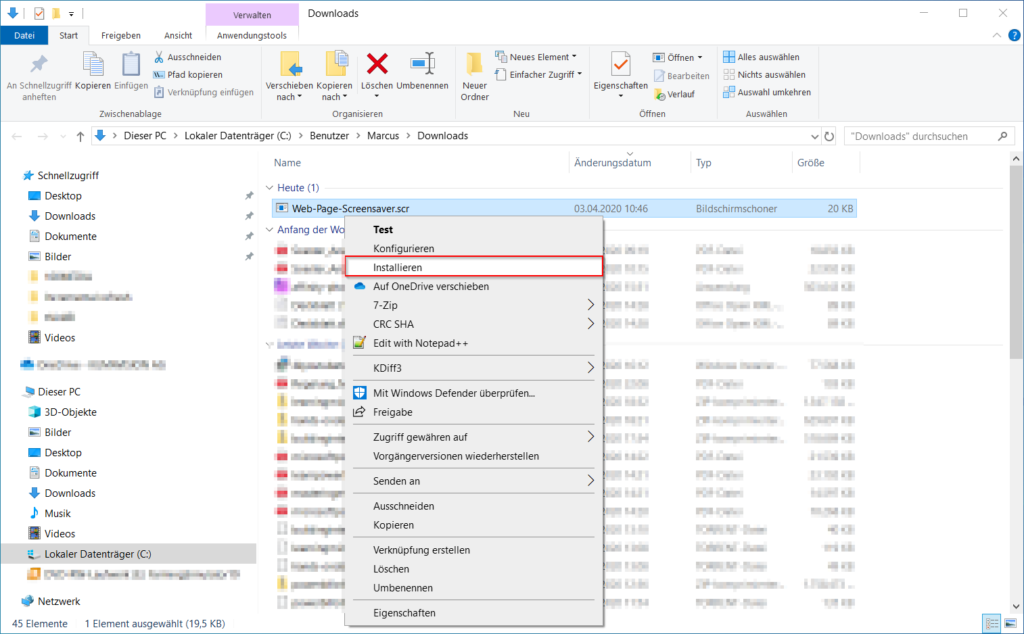Collapse the 'Heute (1)' group
This screenshot has width=1024, height=634.
tap(270, 187)
